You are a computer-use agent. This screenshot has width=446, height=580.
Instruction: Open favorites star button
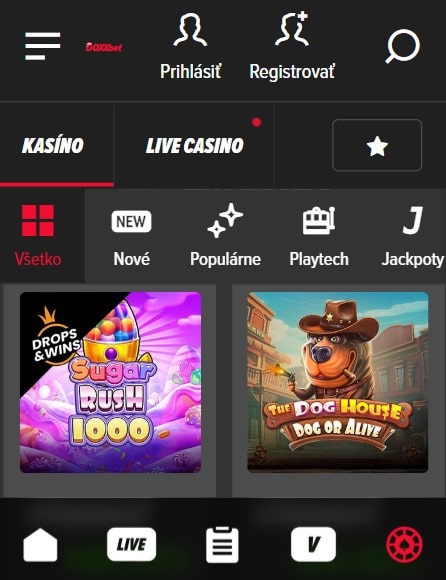[x=377, y=145]
